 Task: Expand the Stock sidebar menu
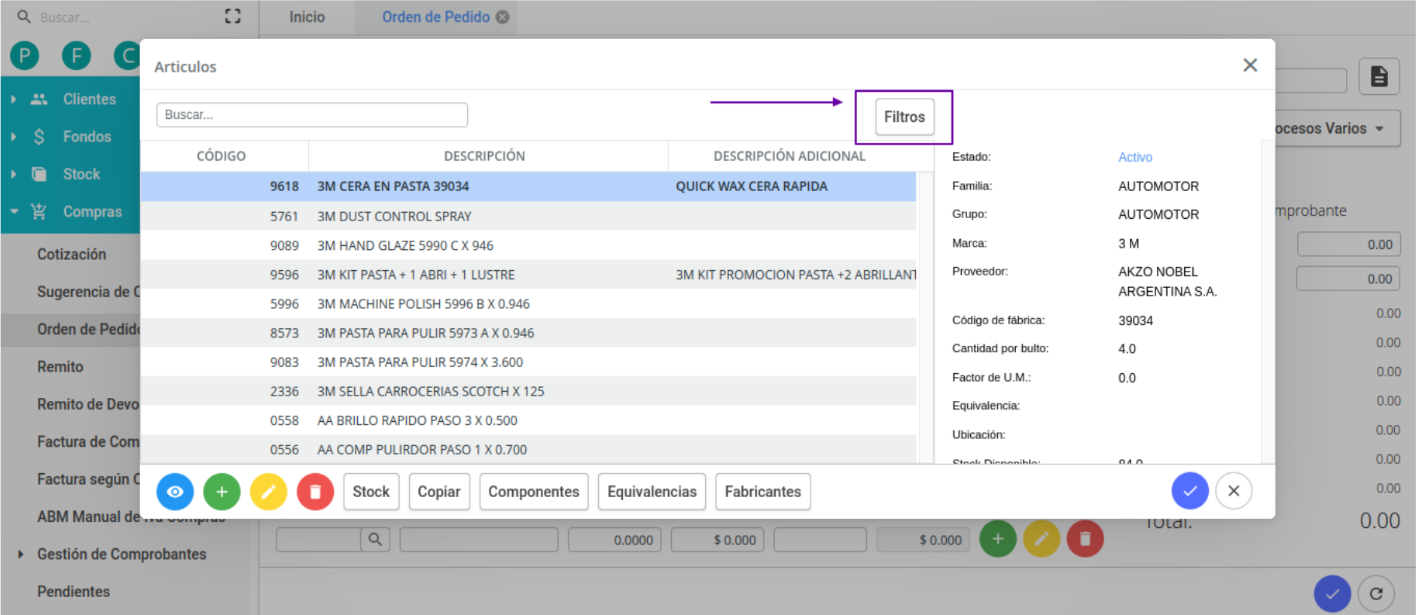tap(81, 174)
